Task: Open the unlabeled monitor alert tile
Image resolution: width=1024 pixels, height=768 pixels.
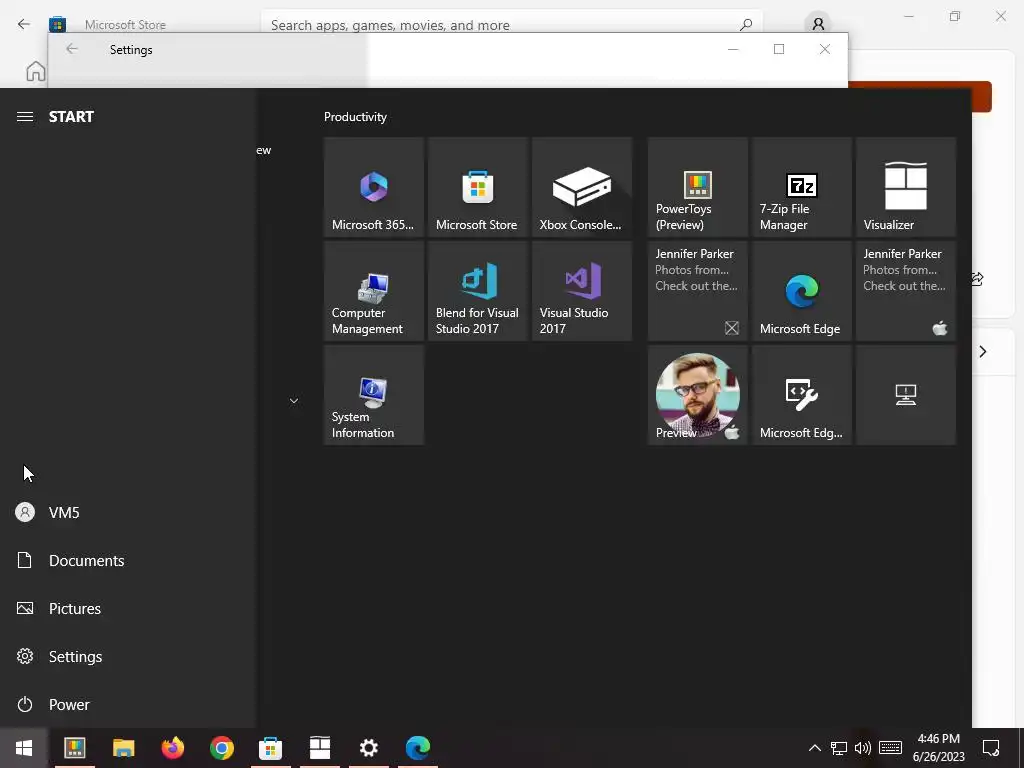Action: [x=906, y=395]
